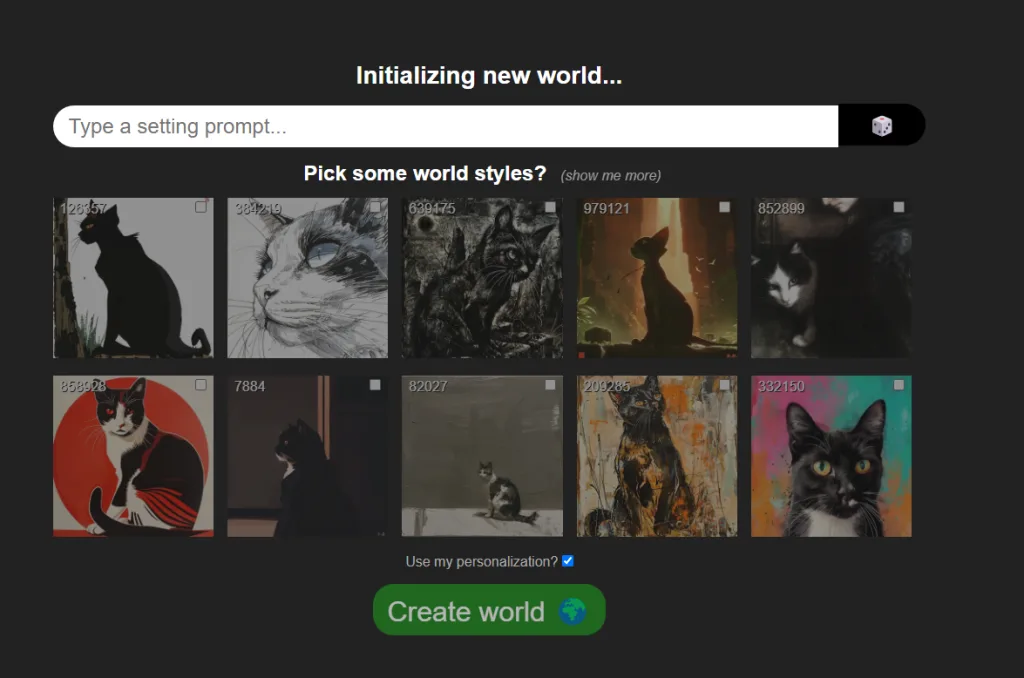Select the pencil-sketch cat face thumbnail
1024x678 pixels.
click(307, 280)
